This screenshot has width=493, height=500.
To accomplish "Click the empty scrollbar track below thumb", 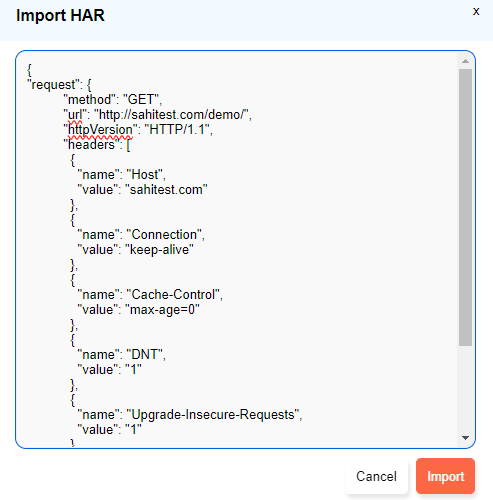I will [x=465, y=388].
